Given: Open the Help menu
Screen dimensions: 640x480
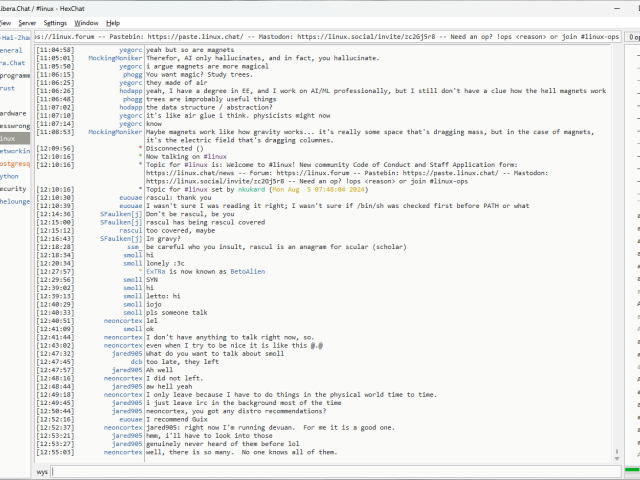Looking at the screenshot, I should click(x=113, y=22).
